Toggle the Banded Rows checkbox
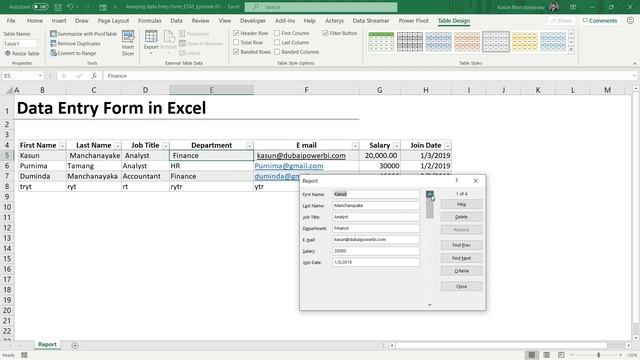 [236, 52]
